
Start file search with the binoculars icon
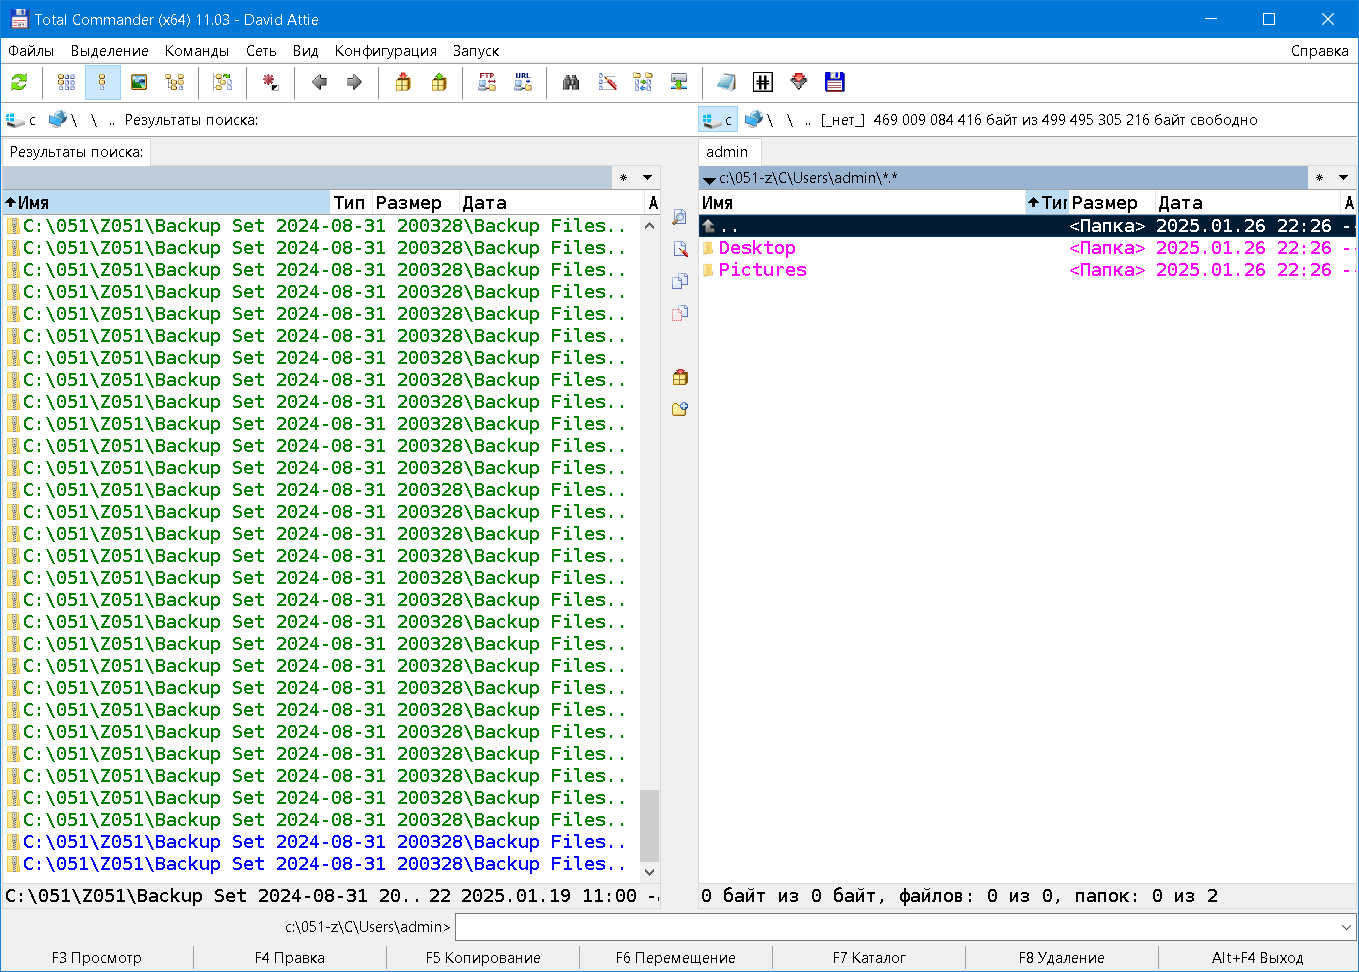[x=570, y=82]
